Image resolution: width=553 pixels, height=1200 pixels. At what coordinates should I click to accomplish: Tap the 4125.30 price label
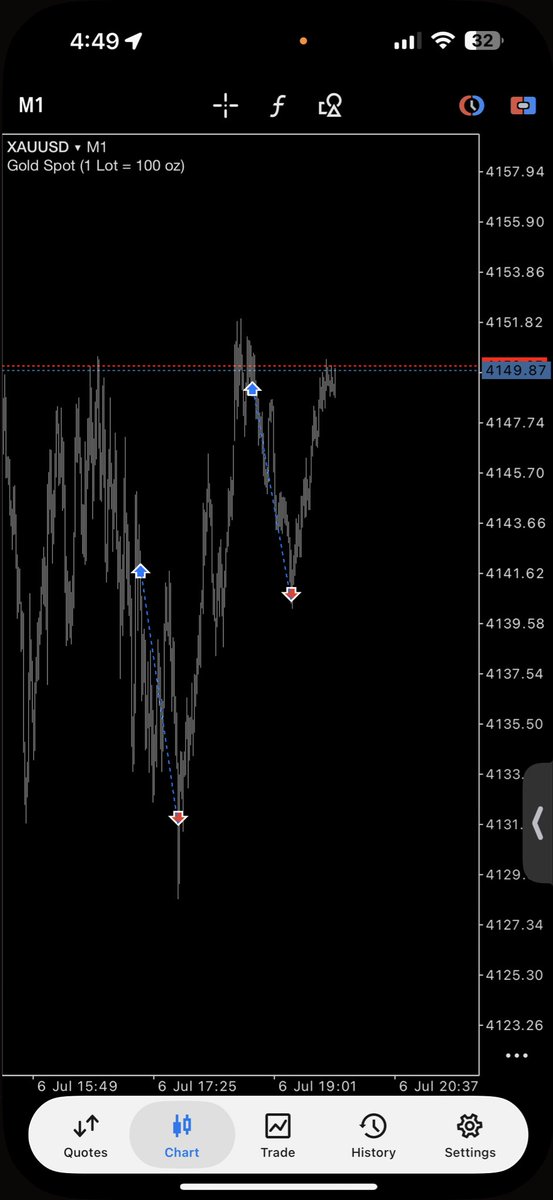point(514,975)
